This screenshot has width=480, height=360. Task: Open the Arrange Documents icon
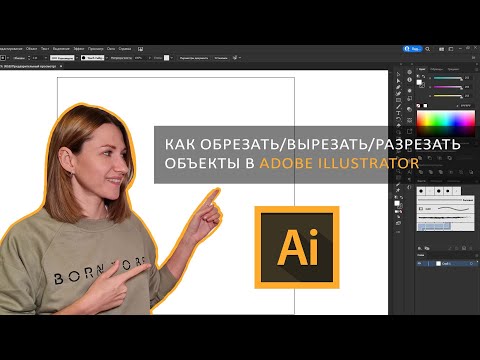442,49
